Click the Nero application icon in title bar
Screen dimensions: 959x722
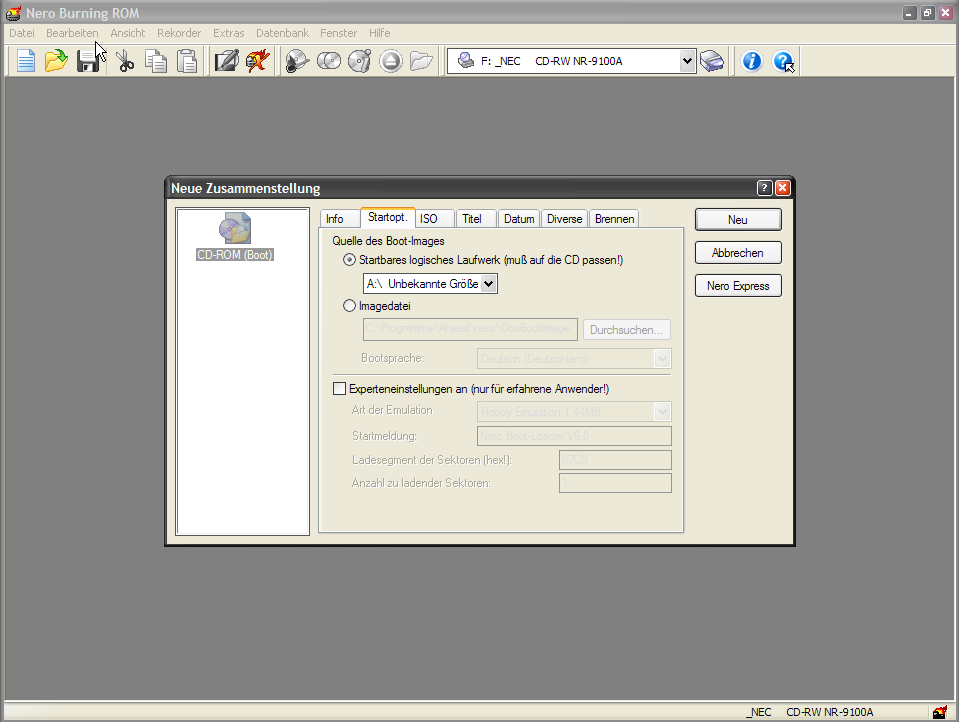(13, 13)
